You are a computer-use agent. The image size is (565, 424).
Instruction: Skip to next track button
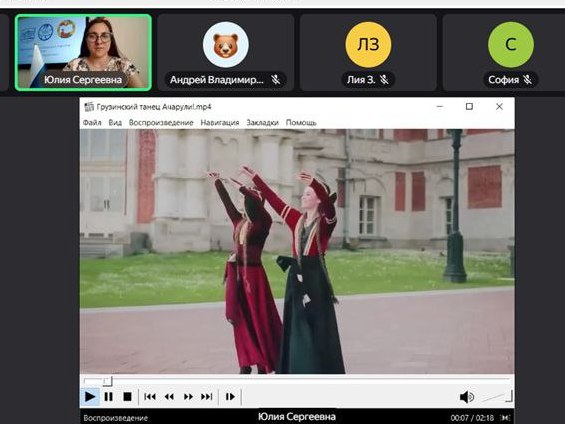(x=207, y=397)
